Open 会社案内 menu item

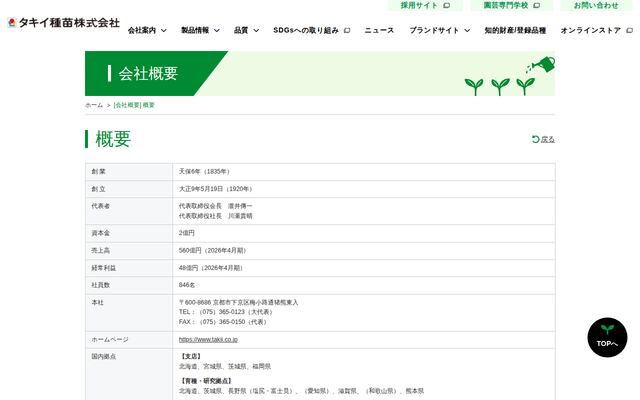click(x=142, y=31)
